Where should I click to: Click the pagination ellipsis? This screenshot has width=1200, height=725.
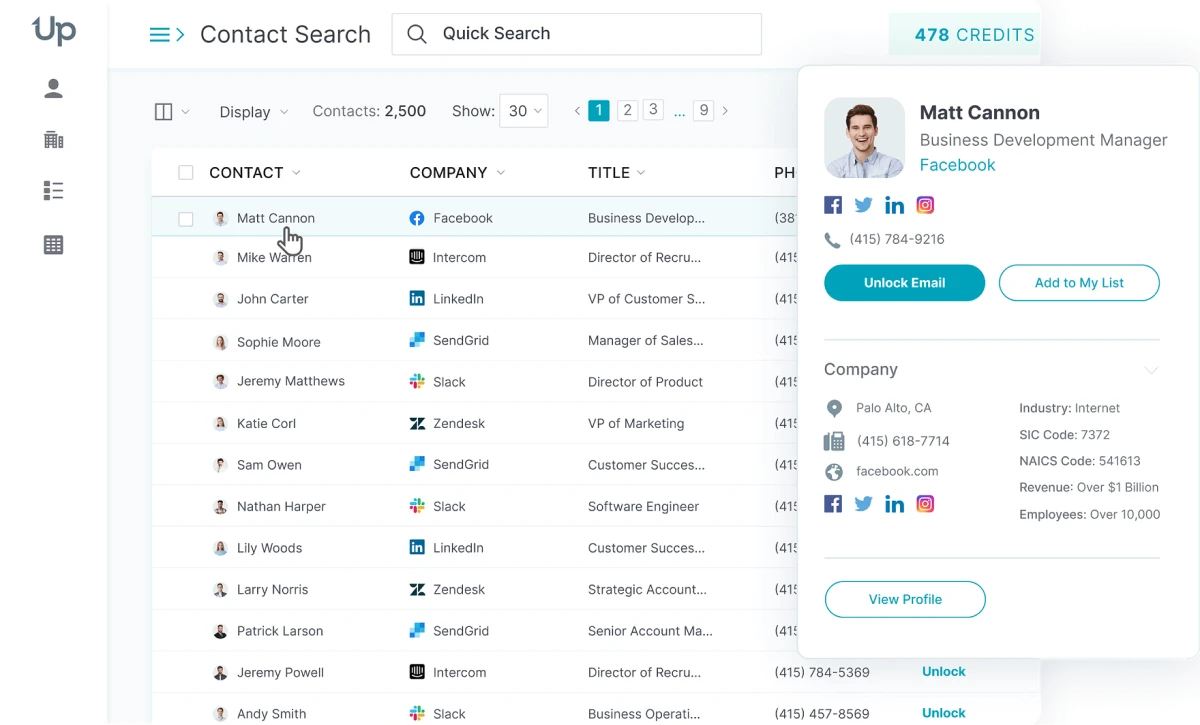[x=680, y=112]
